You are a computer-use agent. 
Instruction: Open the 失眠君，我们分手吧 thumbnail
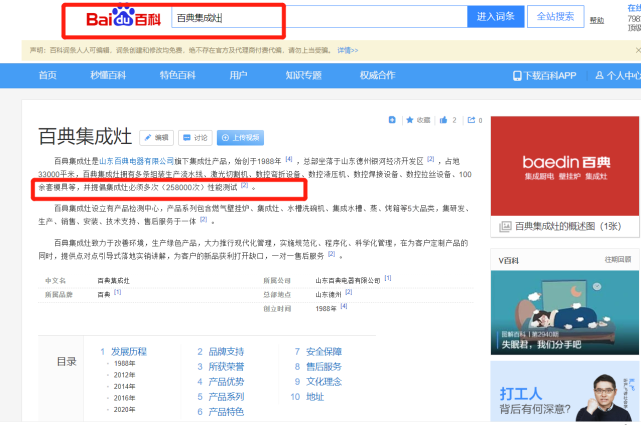tap(565, 313)
